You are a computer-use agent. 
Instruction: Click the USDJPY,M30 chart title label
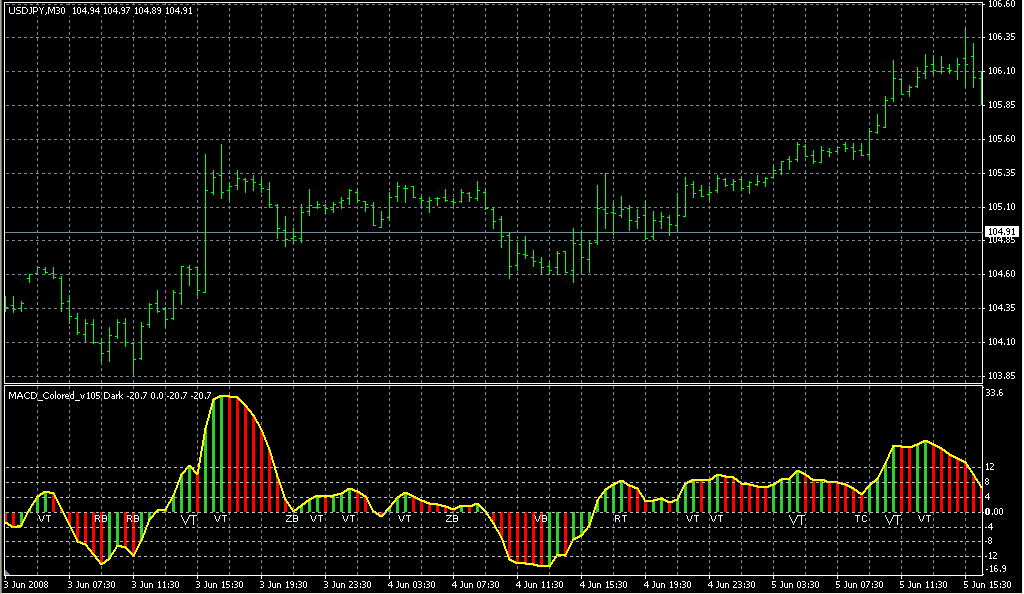[x=36, y=10]
